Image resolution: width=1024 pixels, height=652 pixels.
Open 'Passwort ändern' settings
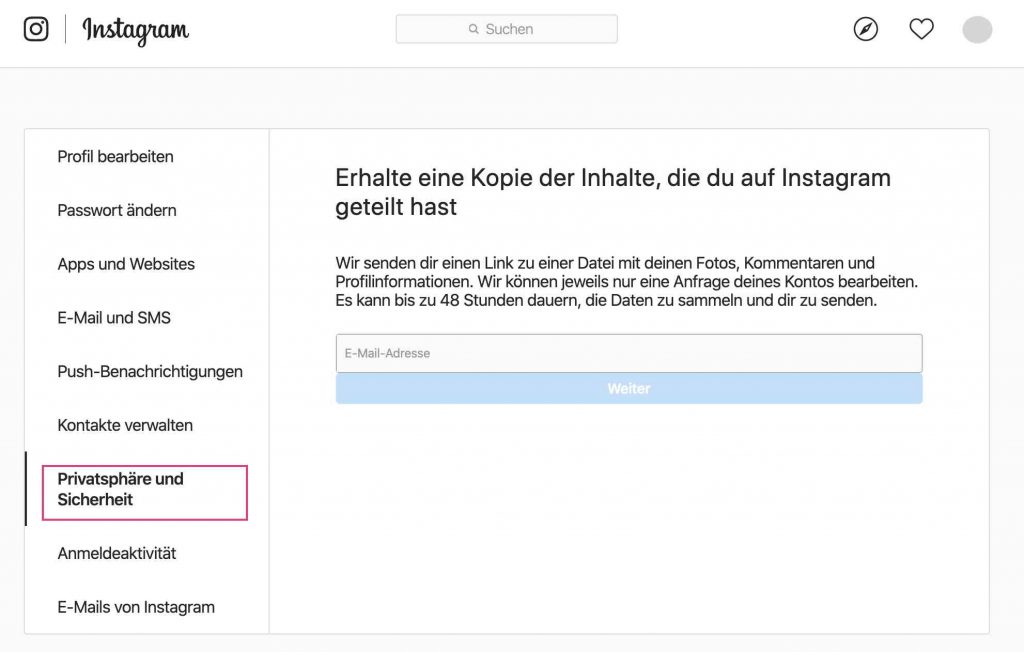click(x=117, y=211)
